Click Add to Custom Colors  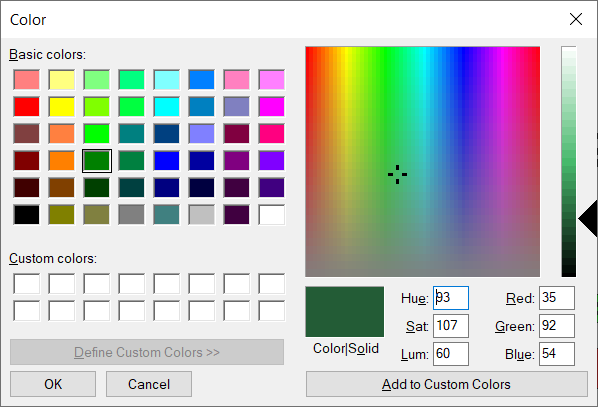click(x=447, y=384)
